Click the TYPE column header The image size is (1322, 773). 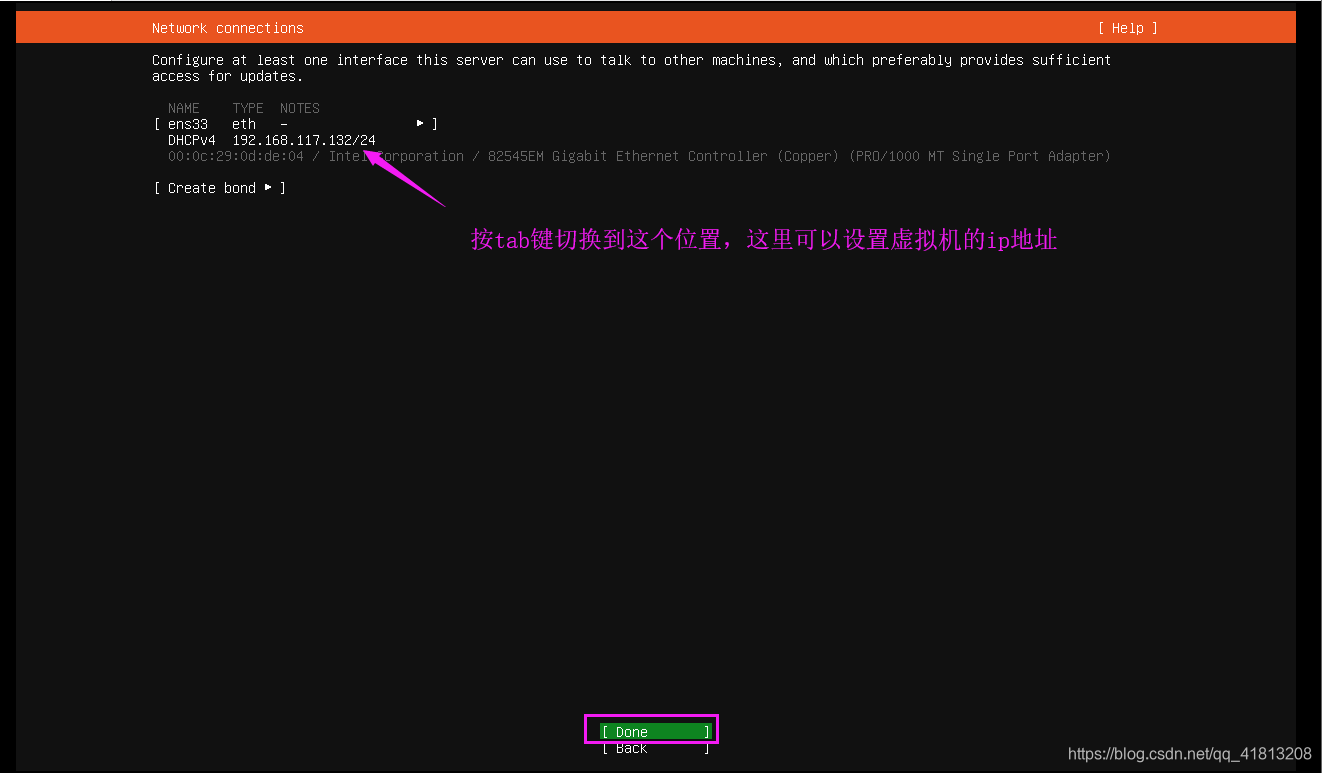[x=248, y=108]
